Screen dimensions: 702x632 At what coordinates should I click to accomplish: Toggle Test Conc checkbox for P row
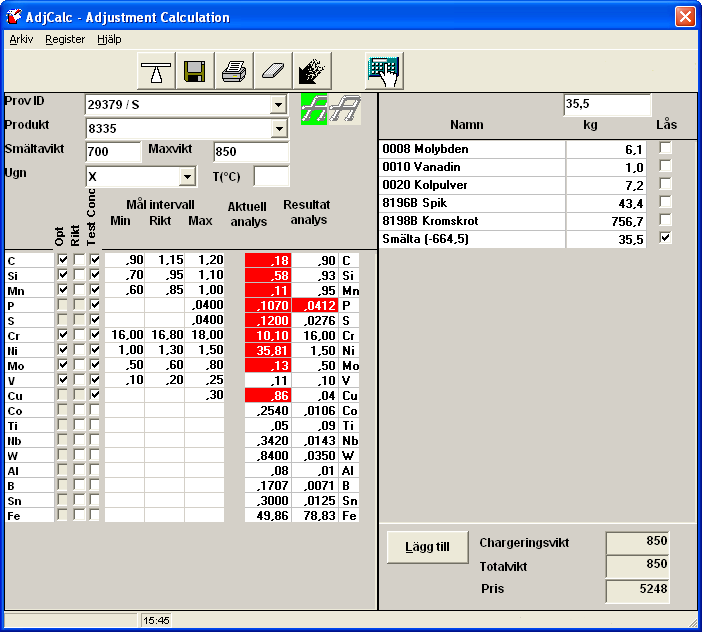click(x=94, y=305)
